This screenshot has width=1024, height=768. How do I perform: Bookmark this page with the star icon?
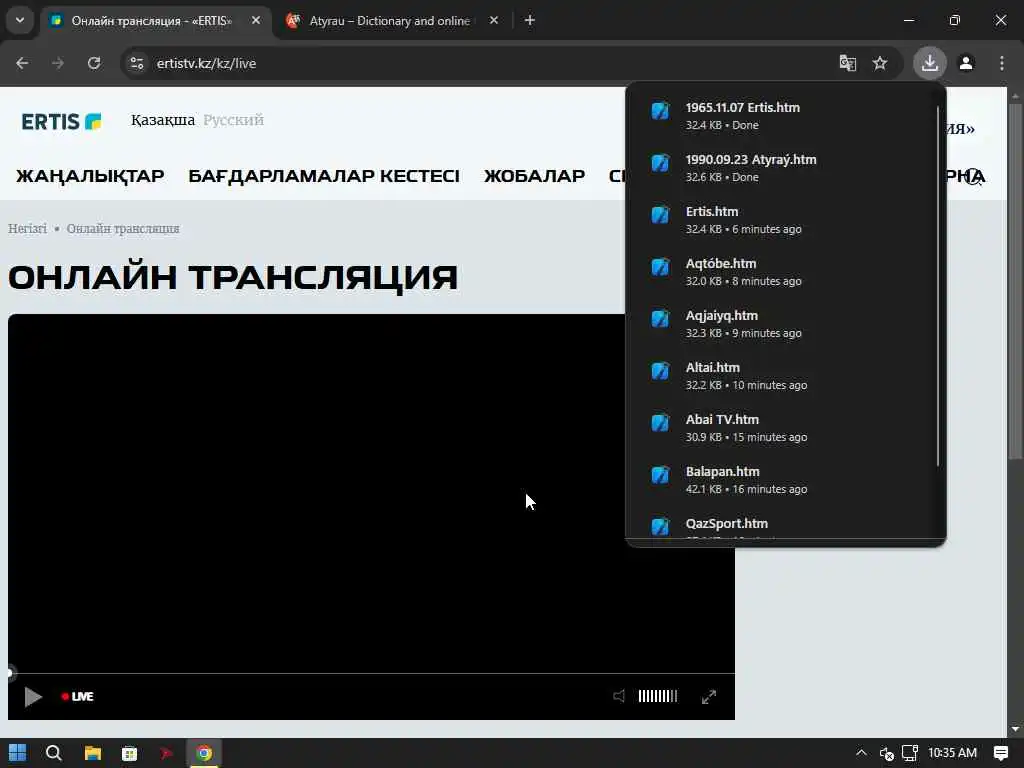click(x=880, y=63)
